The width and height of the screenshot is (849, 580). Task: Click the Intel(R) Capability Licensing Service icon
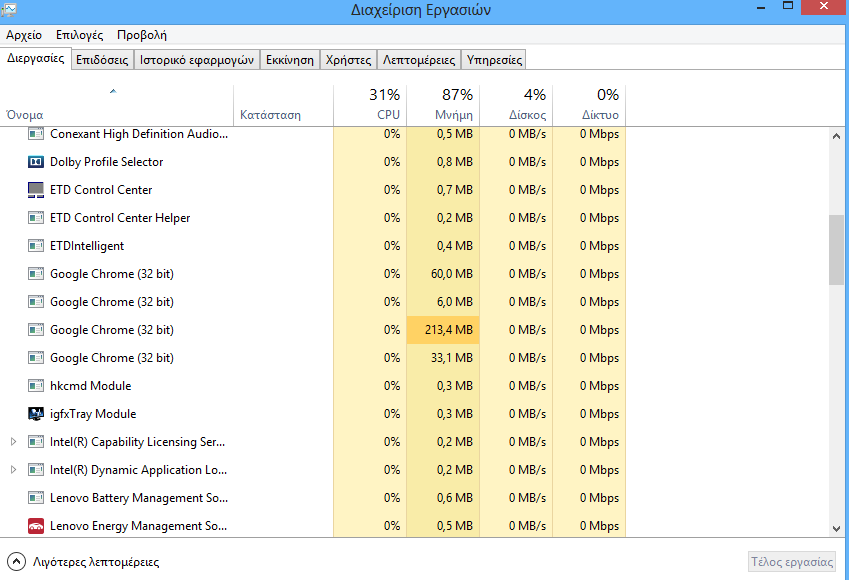pos(36,442)
